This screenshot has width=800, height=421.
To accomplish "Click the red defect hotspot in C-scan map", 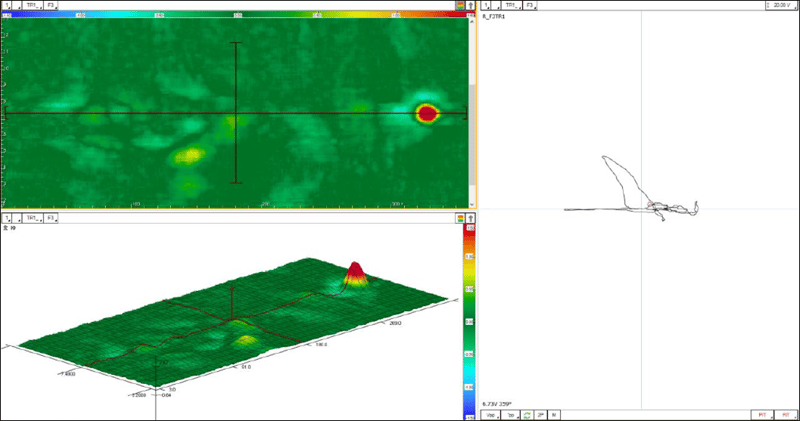I will [427, 113].
